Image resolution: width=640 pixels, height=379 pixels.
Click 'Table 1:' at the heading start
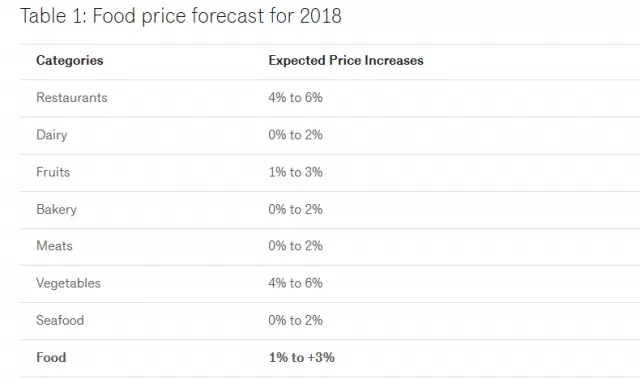coord(53,16)
